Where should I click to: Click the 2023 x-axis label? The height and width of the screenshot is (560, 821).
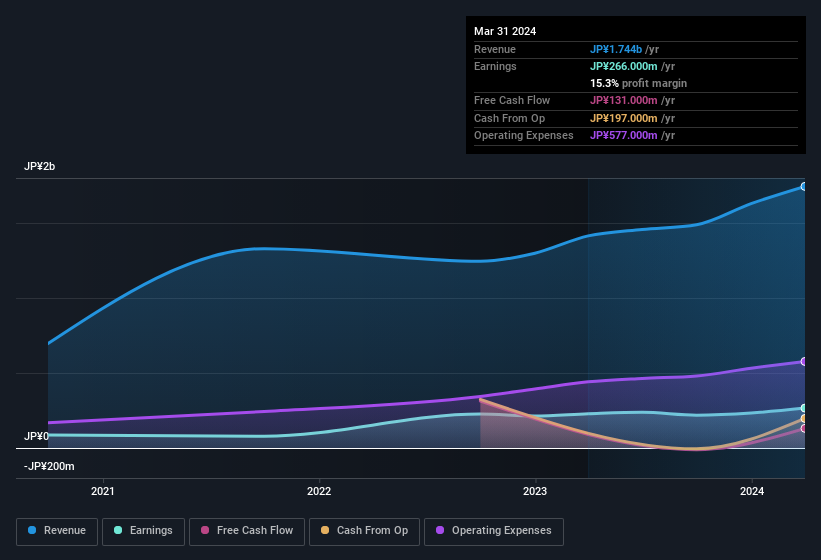point(535,491)
